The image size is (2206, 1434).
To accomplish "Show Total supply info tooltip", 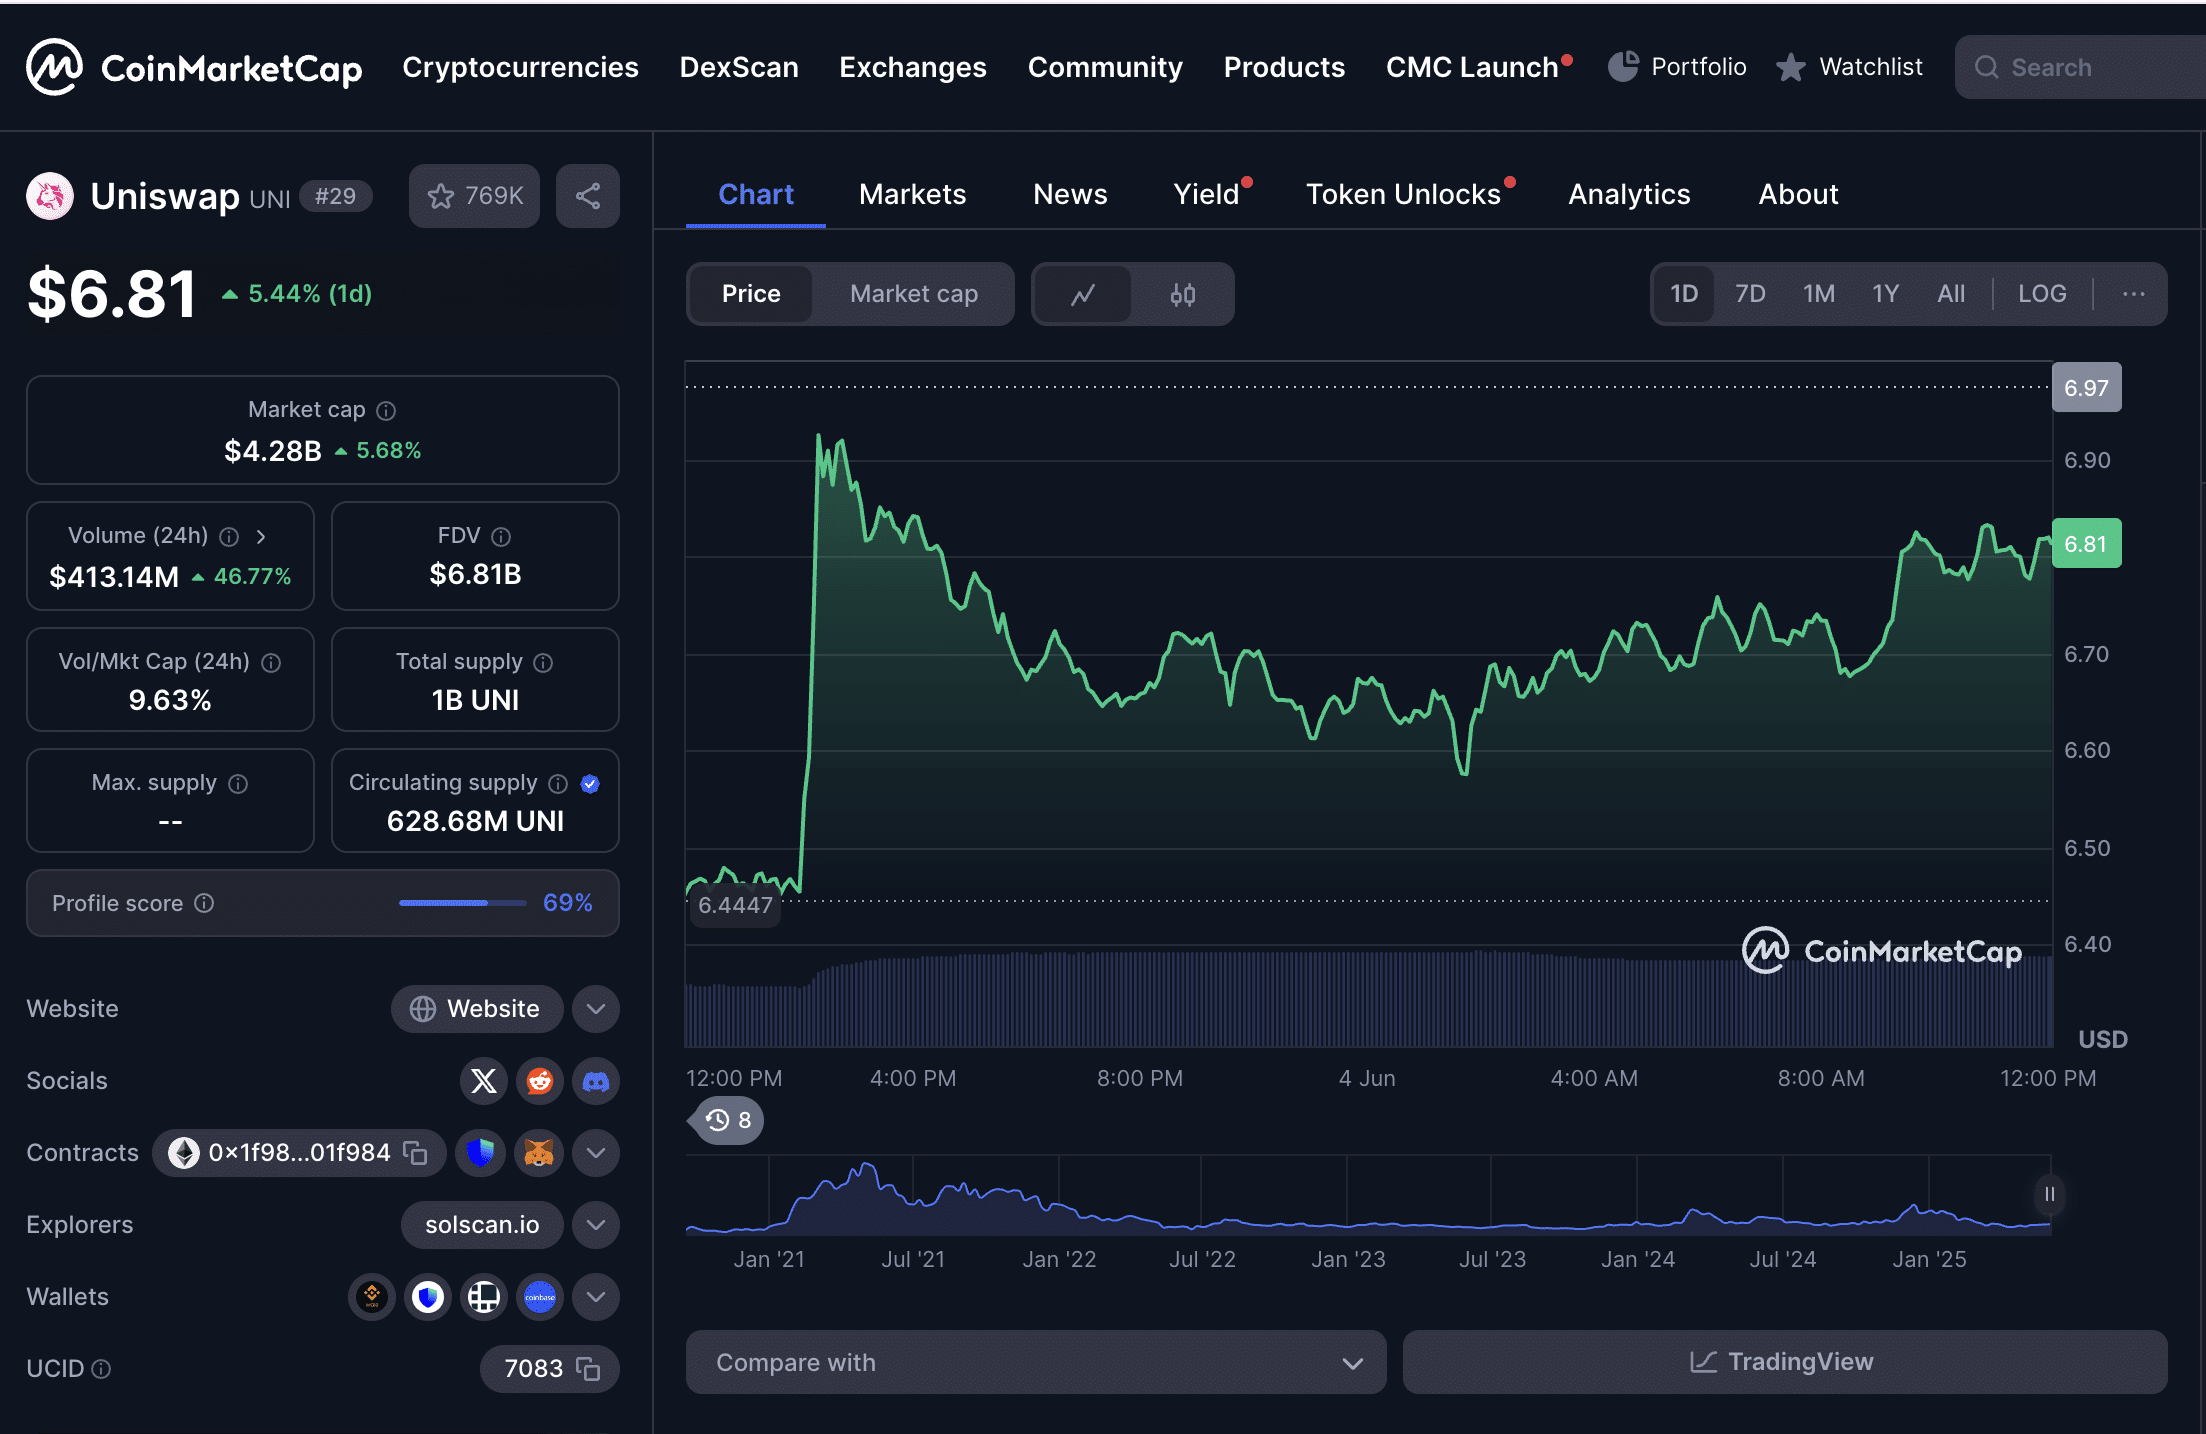I will 543,663.
